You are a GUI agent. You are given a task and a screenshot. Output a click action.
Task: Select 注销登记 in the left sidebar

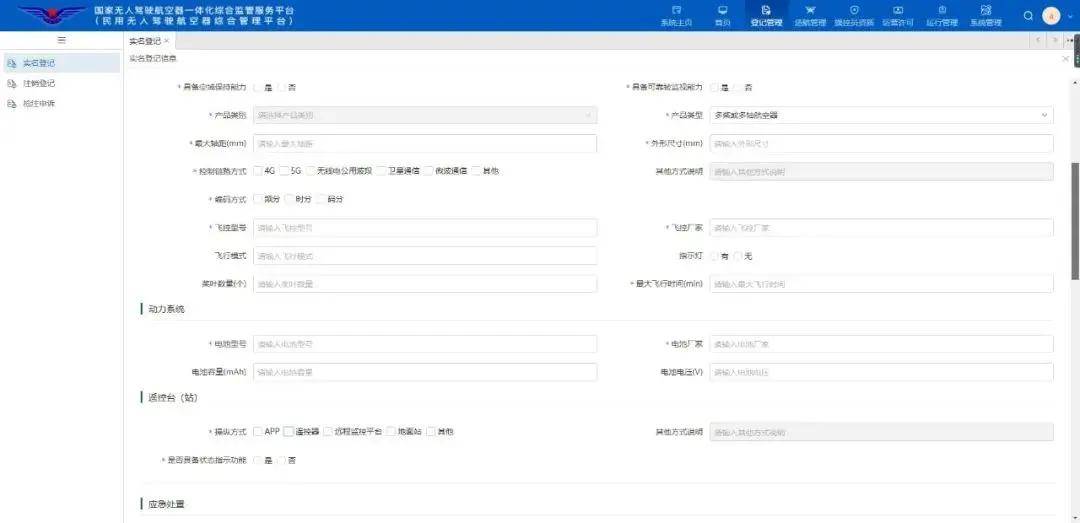(x=39, y=83)
